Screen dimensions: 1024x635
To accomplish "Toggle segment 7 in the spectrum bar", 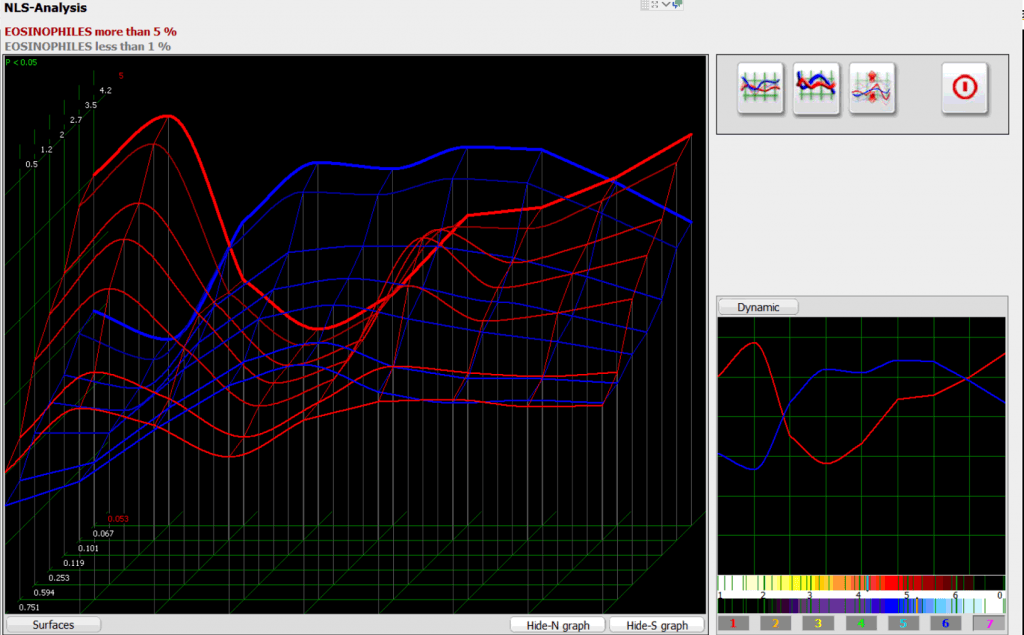I will 990,622.
